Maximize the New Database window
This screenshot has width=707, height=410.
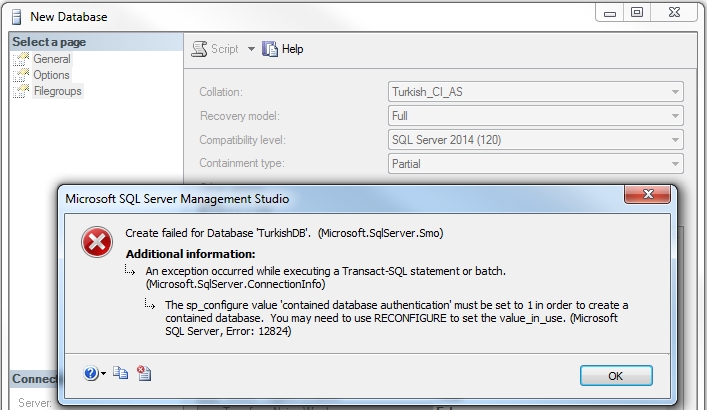click(637, 13)
